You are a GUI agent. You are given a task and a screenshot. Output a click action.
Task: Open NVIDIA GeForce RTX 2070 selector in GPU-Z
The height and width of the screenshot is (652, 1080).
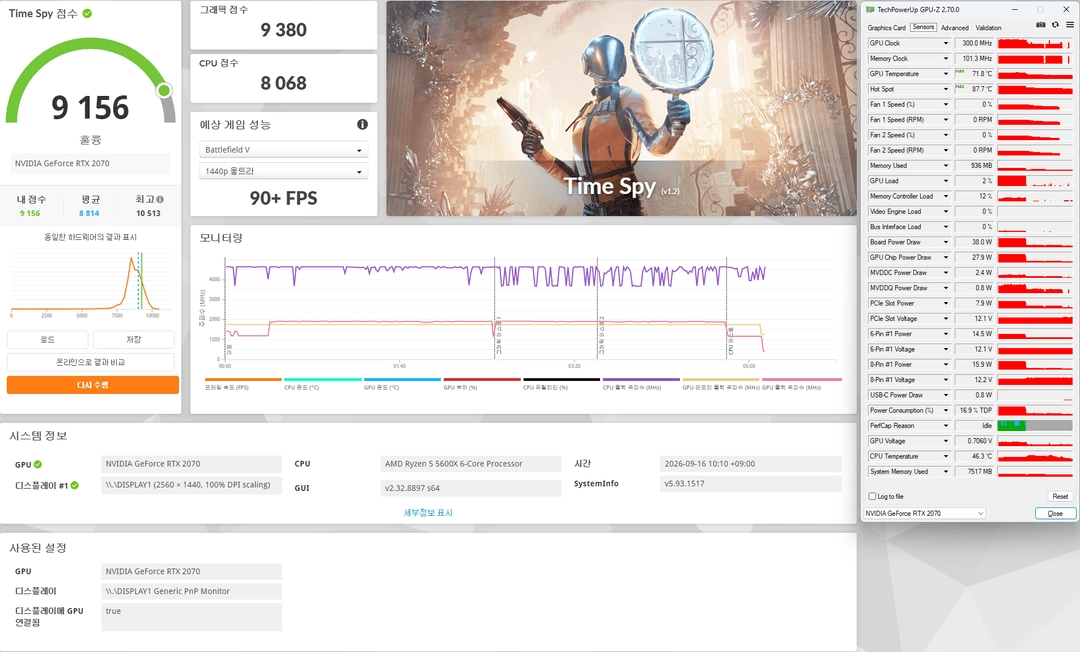924,513
